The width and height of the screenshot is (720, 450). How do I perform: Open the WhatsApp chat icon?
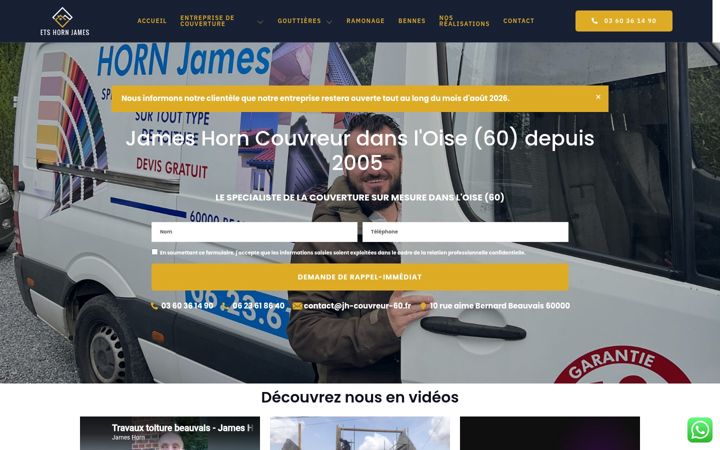coord(699,430)
